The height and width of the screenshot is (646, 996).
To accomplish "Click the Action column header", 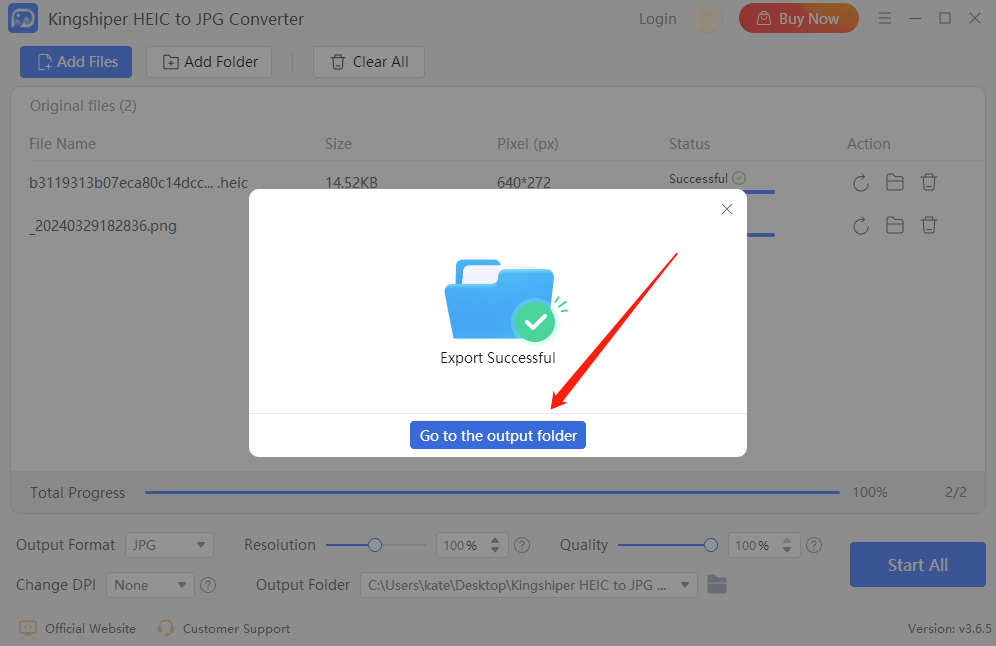I will 868,144.
